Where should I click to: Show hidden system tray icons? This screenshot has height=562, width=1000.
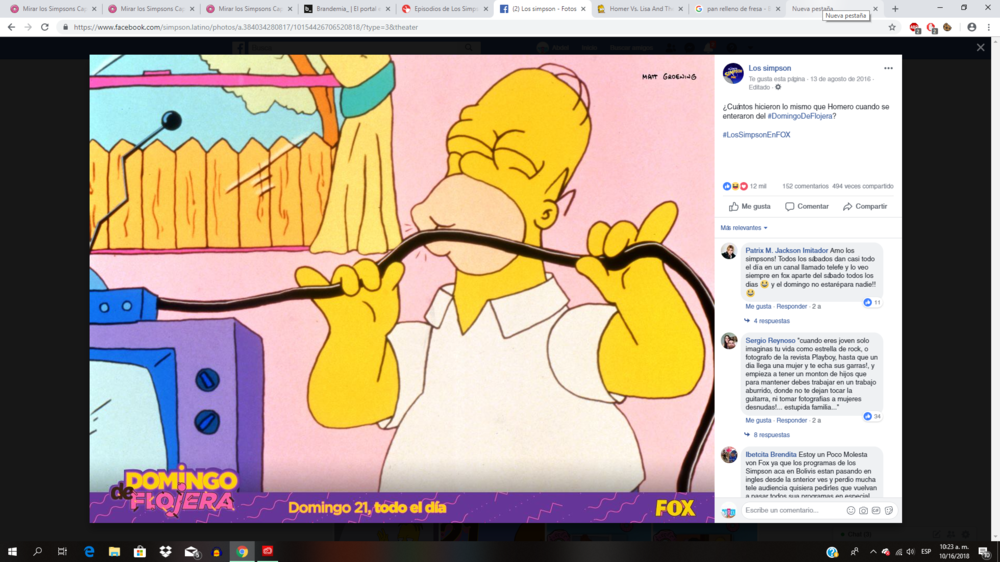(873, 552)
